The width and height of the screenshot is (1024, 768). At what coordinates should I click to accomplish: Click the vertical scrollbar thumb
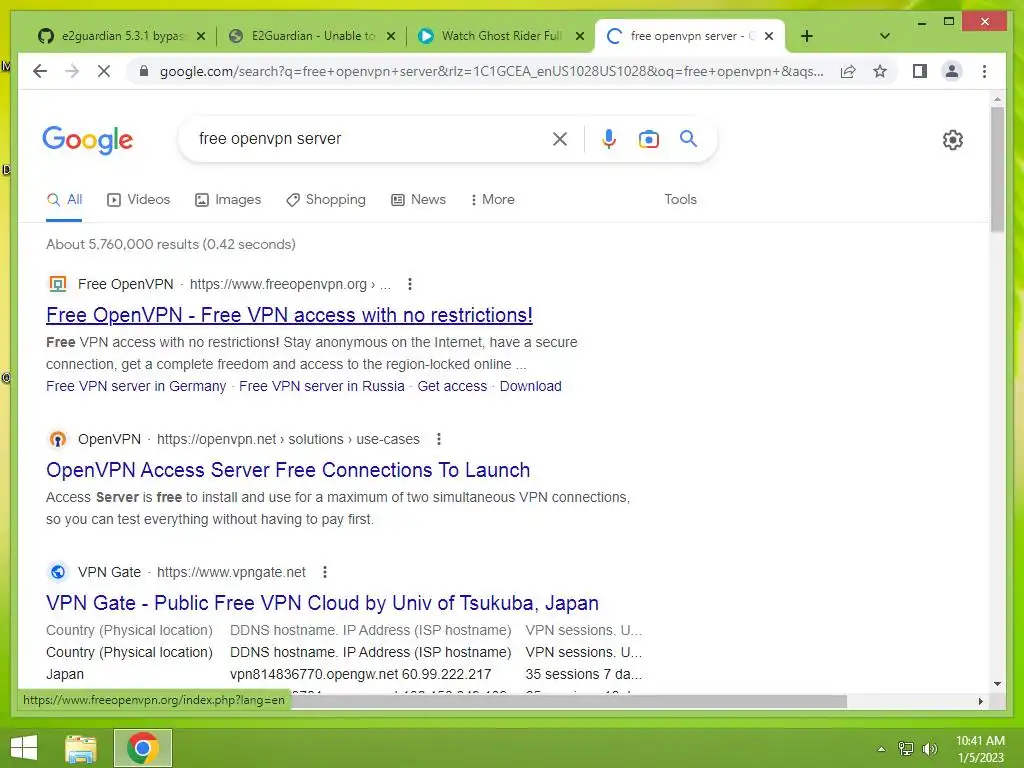(x=997, y=168)
